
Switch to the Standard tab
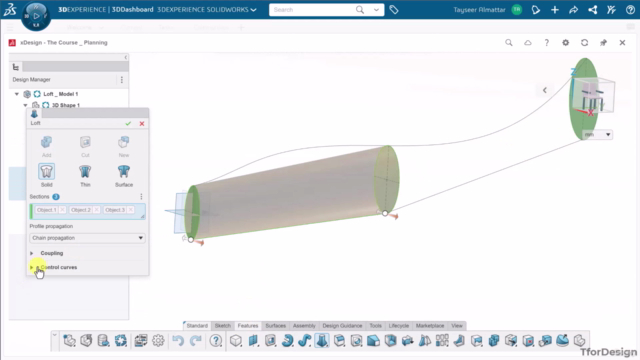pyautogui.click(x=197, y=326)
